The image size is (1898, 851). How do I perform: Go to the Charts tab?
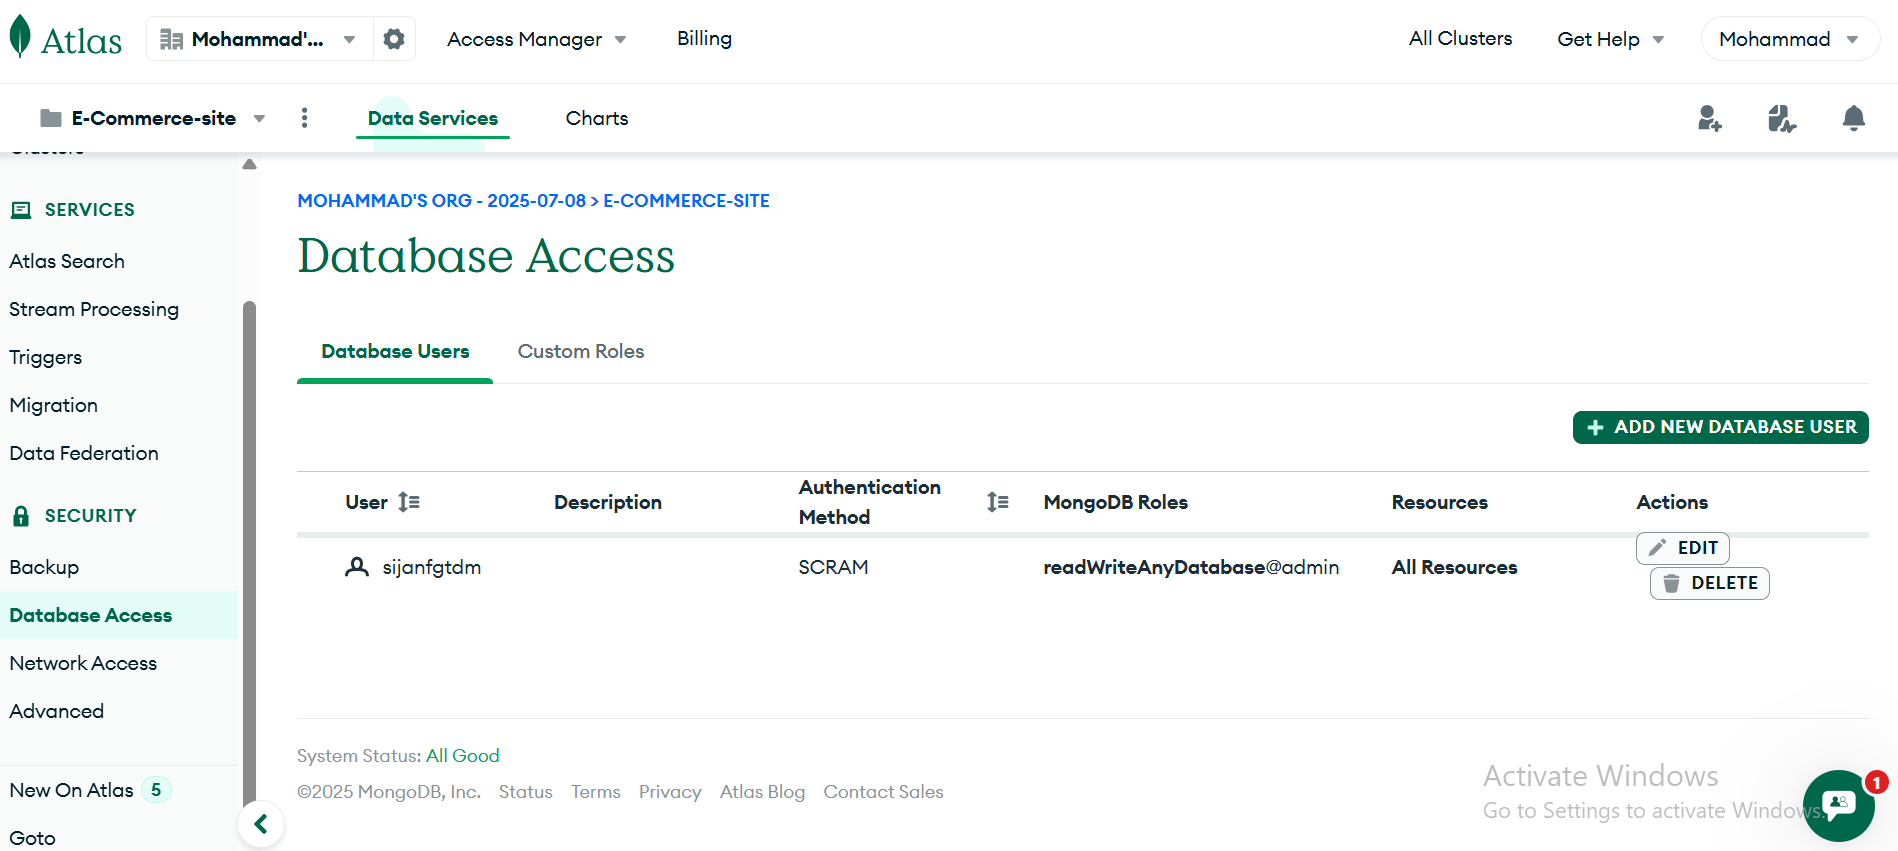pyautogui.click(x=596, y=118)
